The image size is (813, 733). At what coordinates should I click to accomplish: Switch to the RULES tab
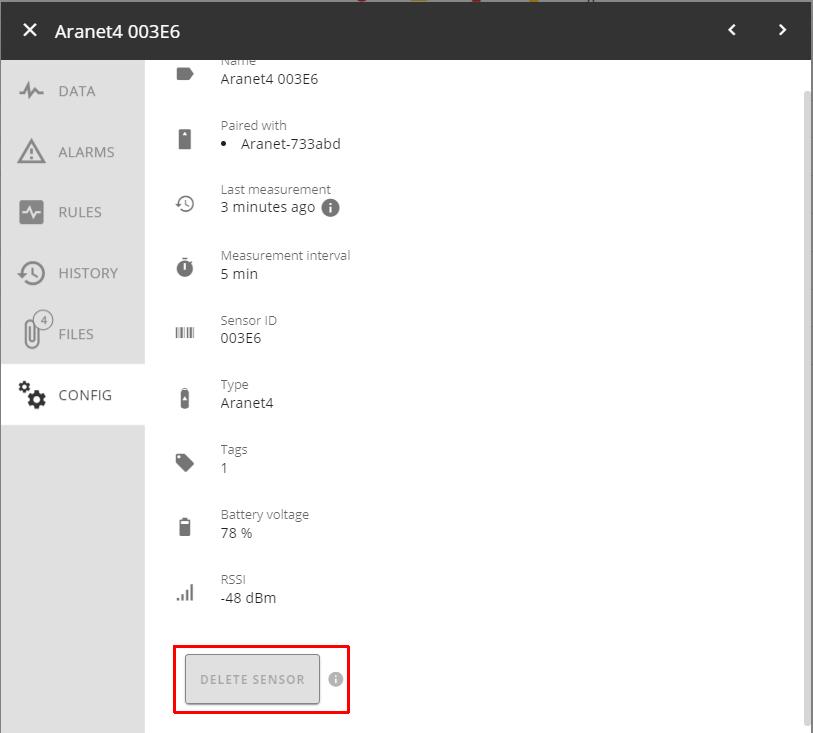point(73,213)
